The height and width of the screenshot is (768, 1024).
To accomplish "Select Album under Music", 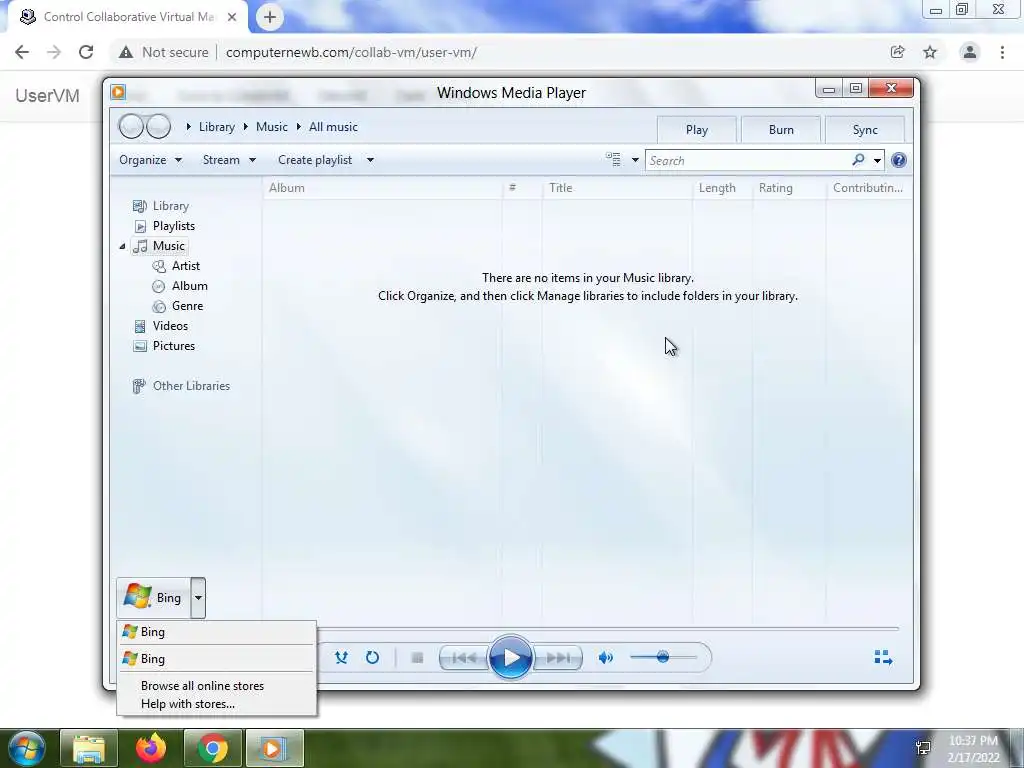I will tap(189, 286).
